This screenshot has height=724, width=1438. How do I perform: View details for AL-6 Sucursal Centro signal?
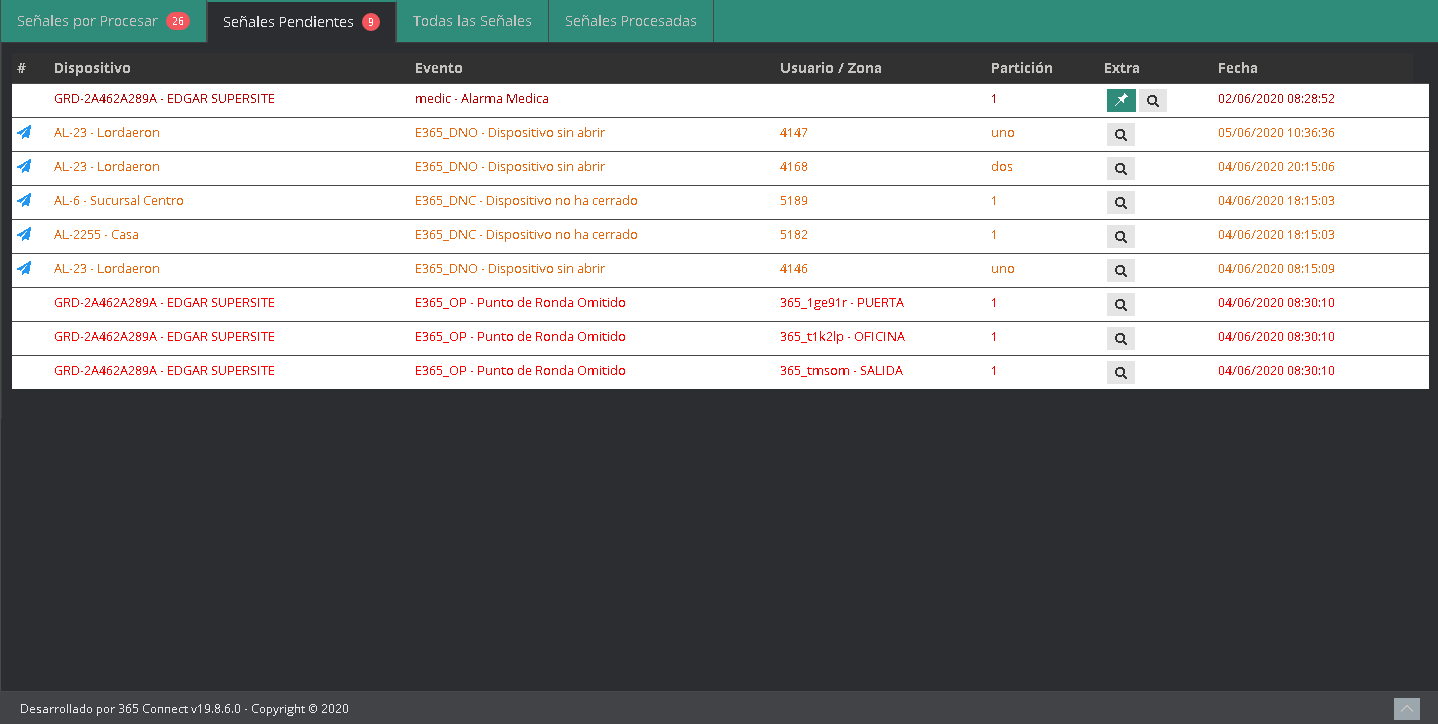pos(1121,202)
